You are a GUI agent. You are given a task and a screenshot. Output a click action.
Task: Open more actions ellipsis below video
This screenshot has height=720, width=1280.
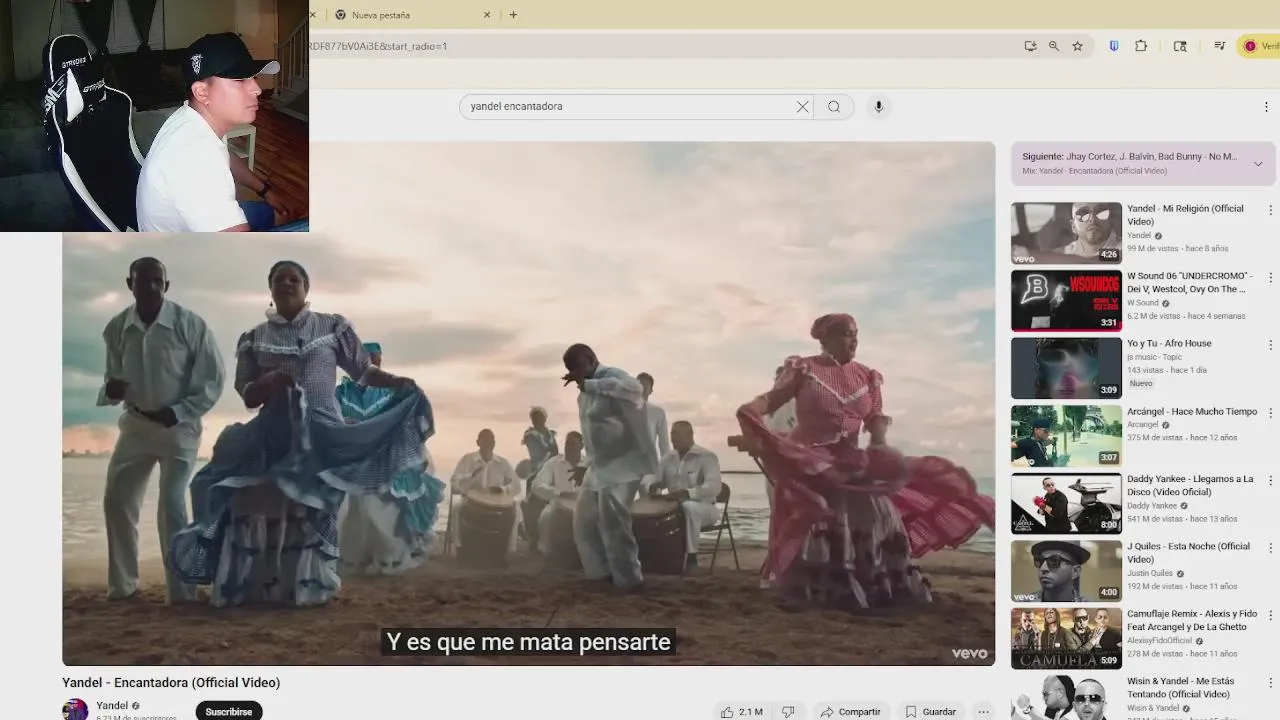(984, 712)
